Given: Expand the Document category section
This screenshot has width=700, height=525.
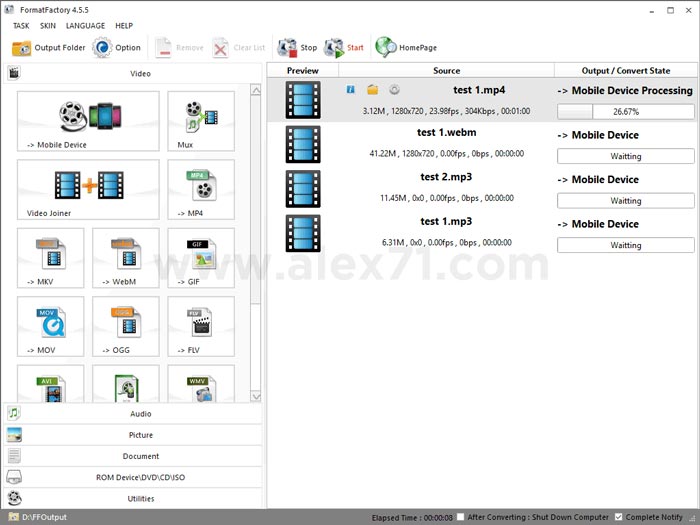Looking at the screenshot, I should pyautogui.click(x=133, y=456).
